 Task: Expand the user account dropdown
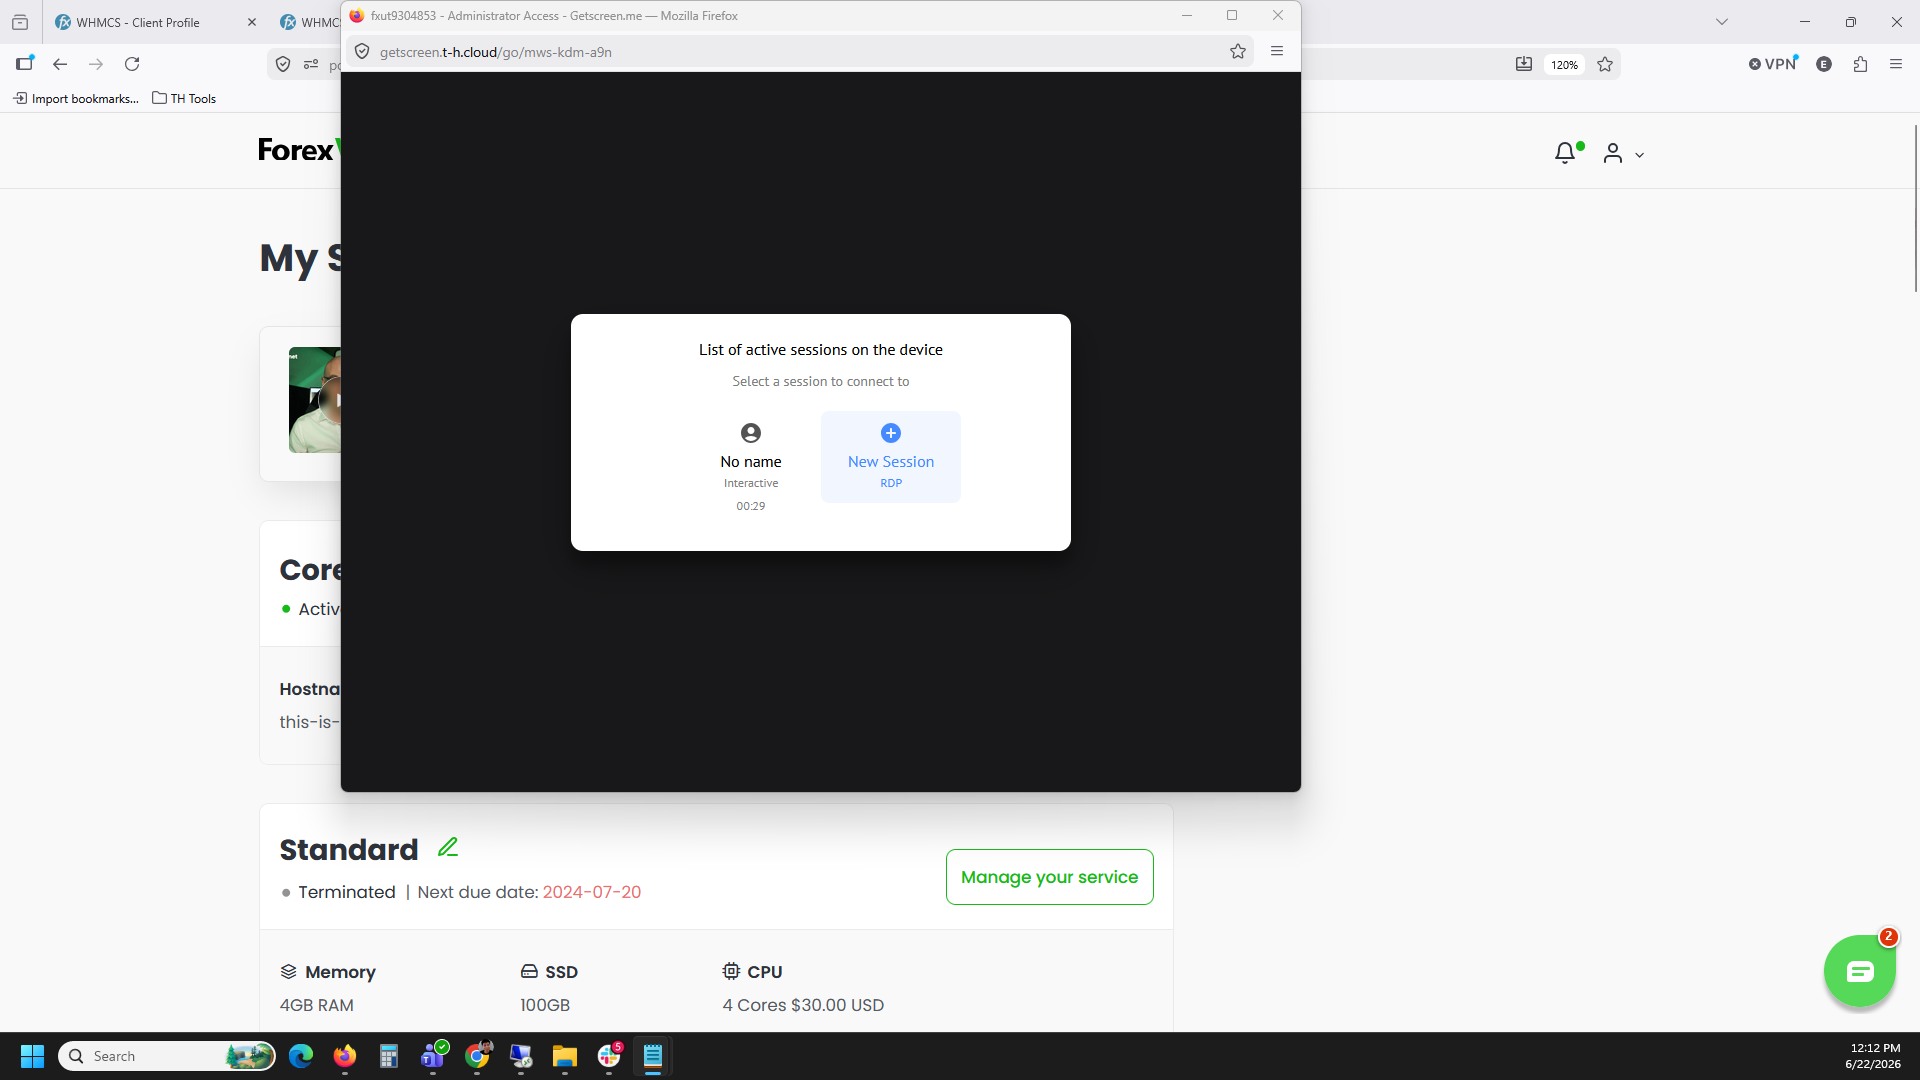click(1624, 154)
